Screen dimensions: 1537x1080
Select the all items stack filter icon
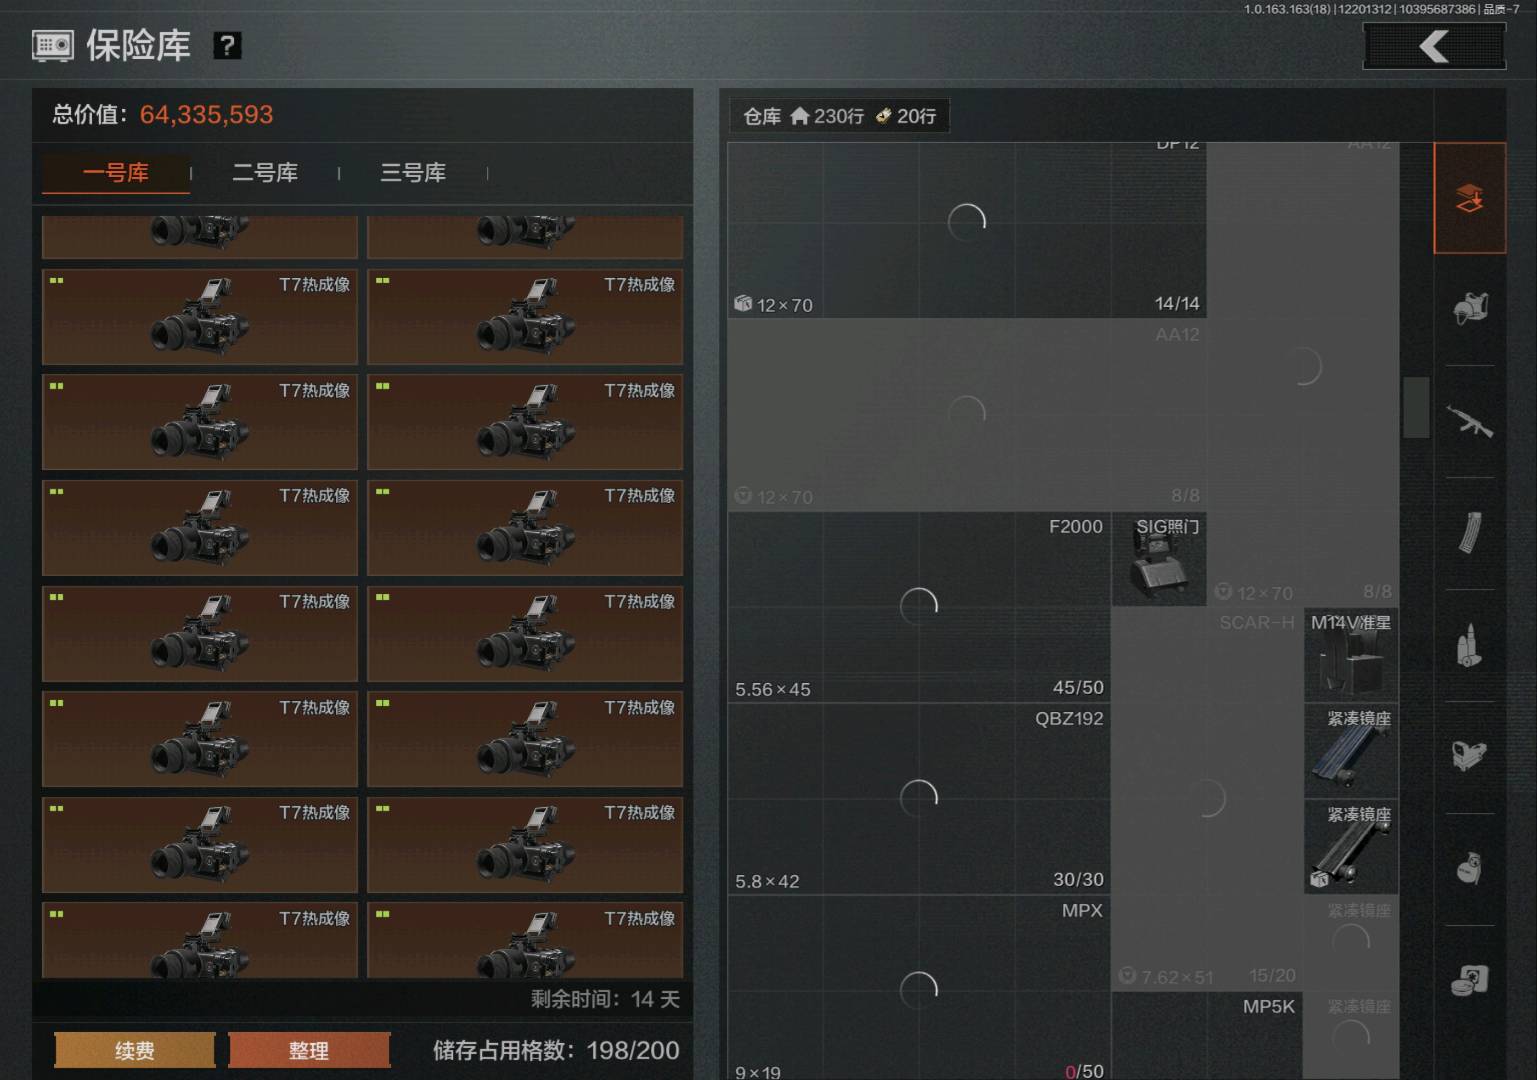[1469, 198]
